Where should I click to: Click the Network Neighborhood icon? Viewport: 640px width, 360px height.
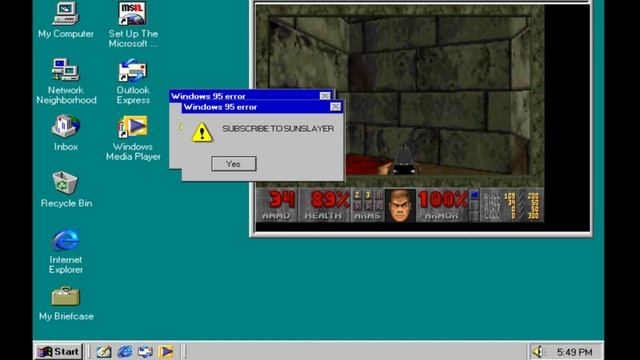pyautogui.click(x=66, y=81)
